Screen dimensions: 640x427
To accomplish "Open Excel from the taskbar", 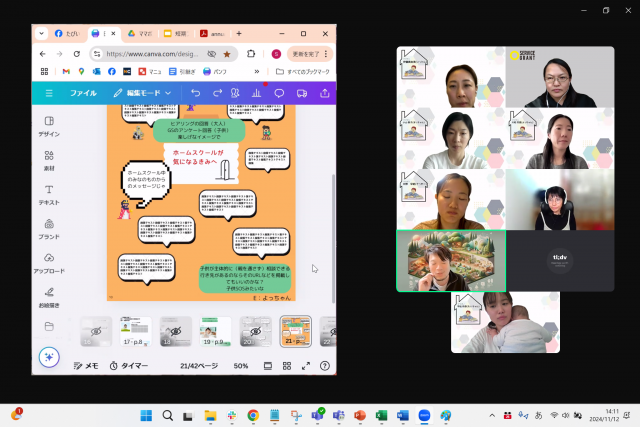I will point(381,416).
